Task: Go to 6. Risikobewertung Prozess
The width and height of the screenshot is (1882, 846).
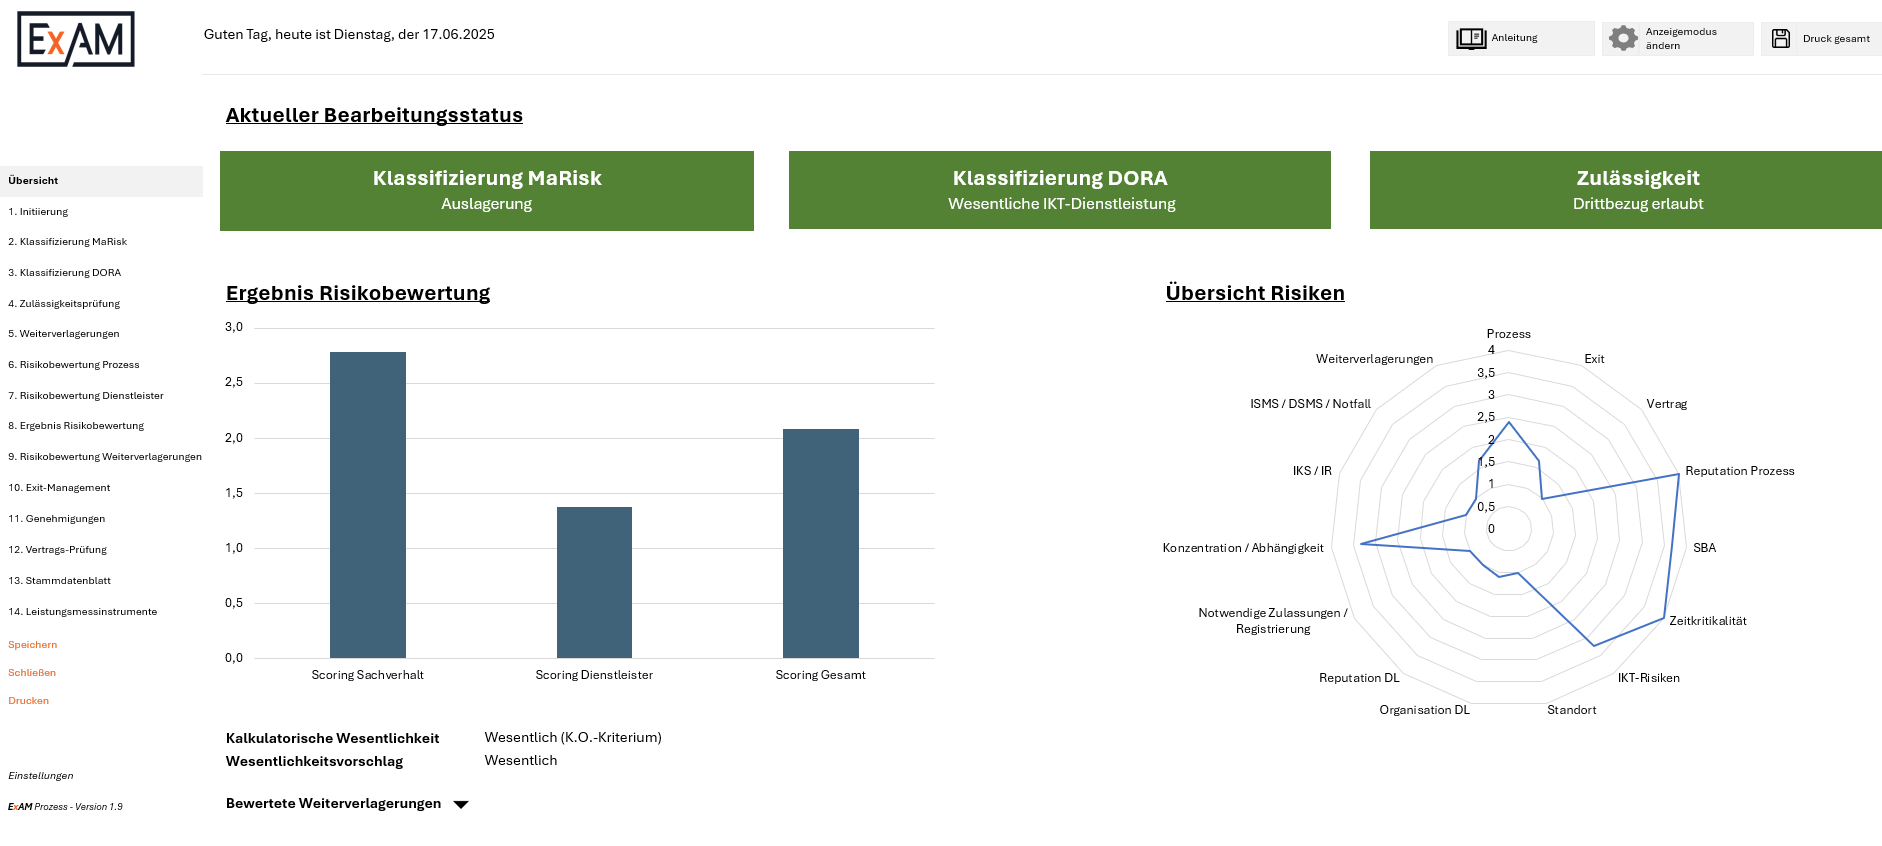Action: [74, 365]
